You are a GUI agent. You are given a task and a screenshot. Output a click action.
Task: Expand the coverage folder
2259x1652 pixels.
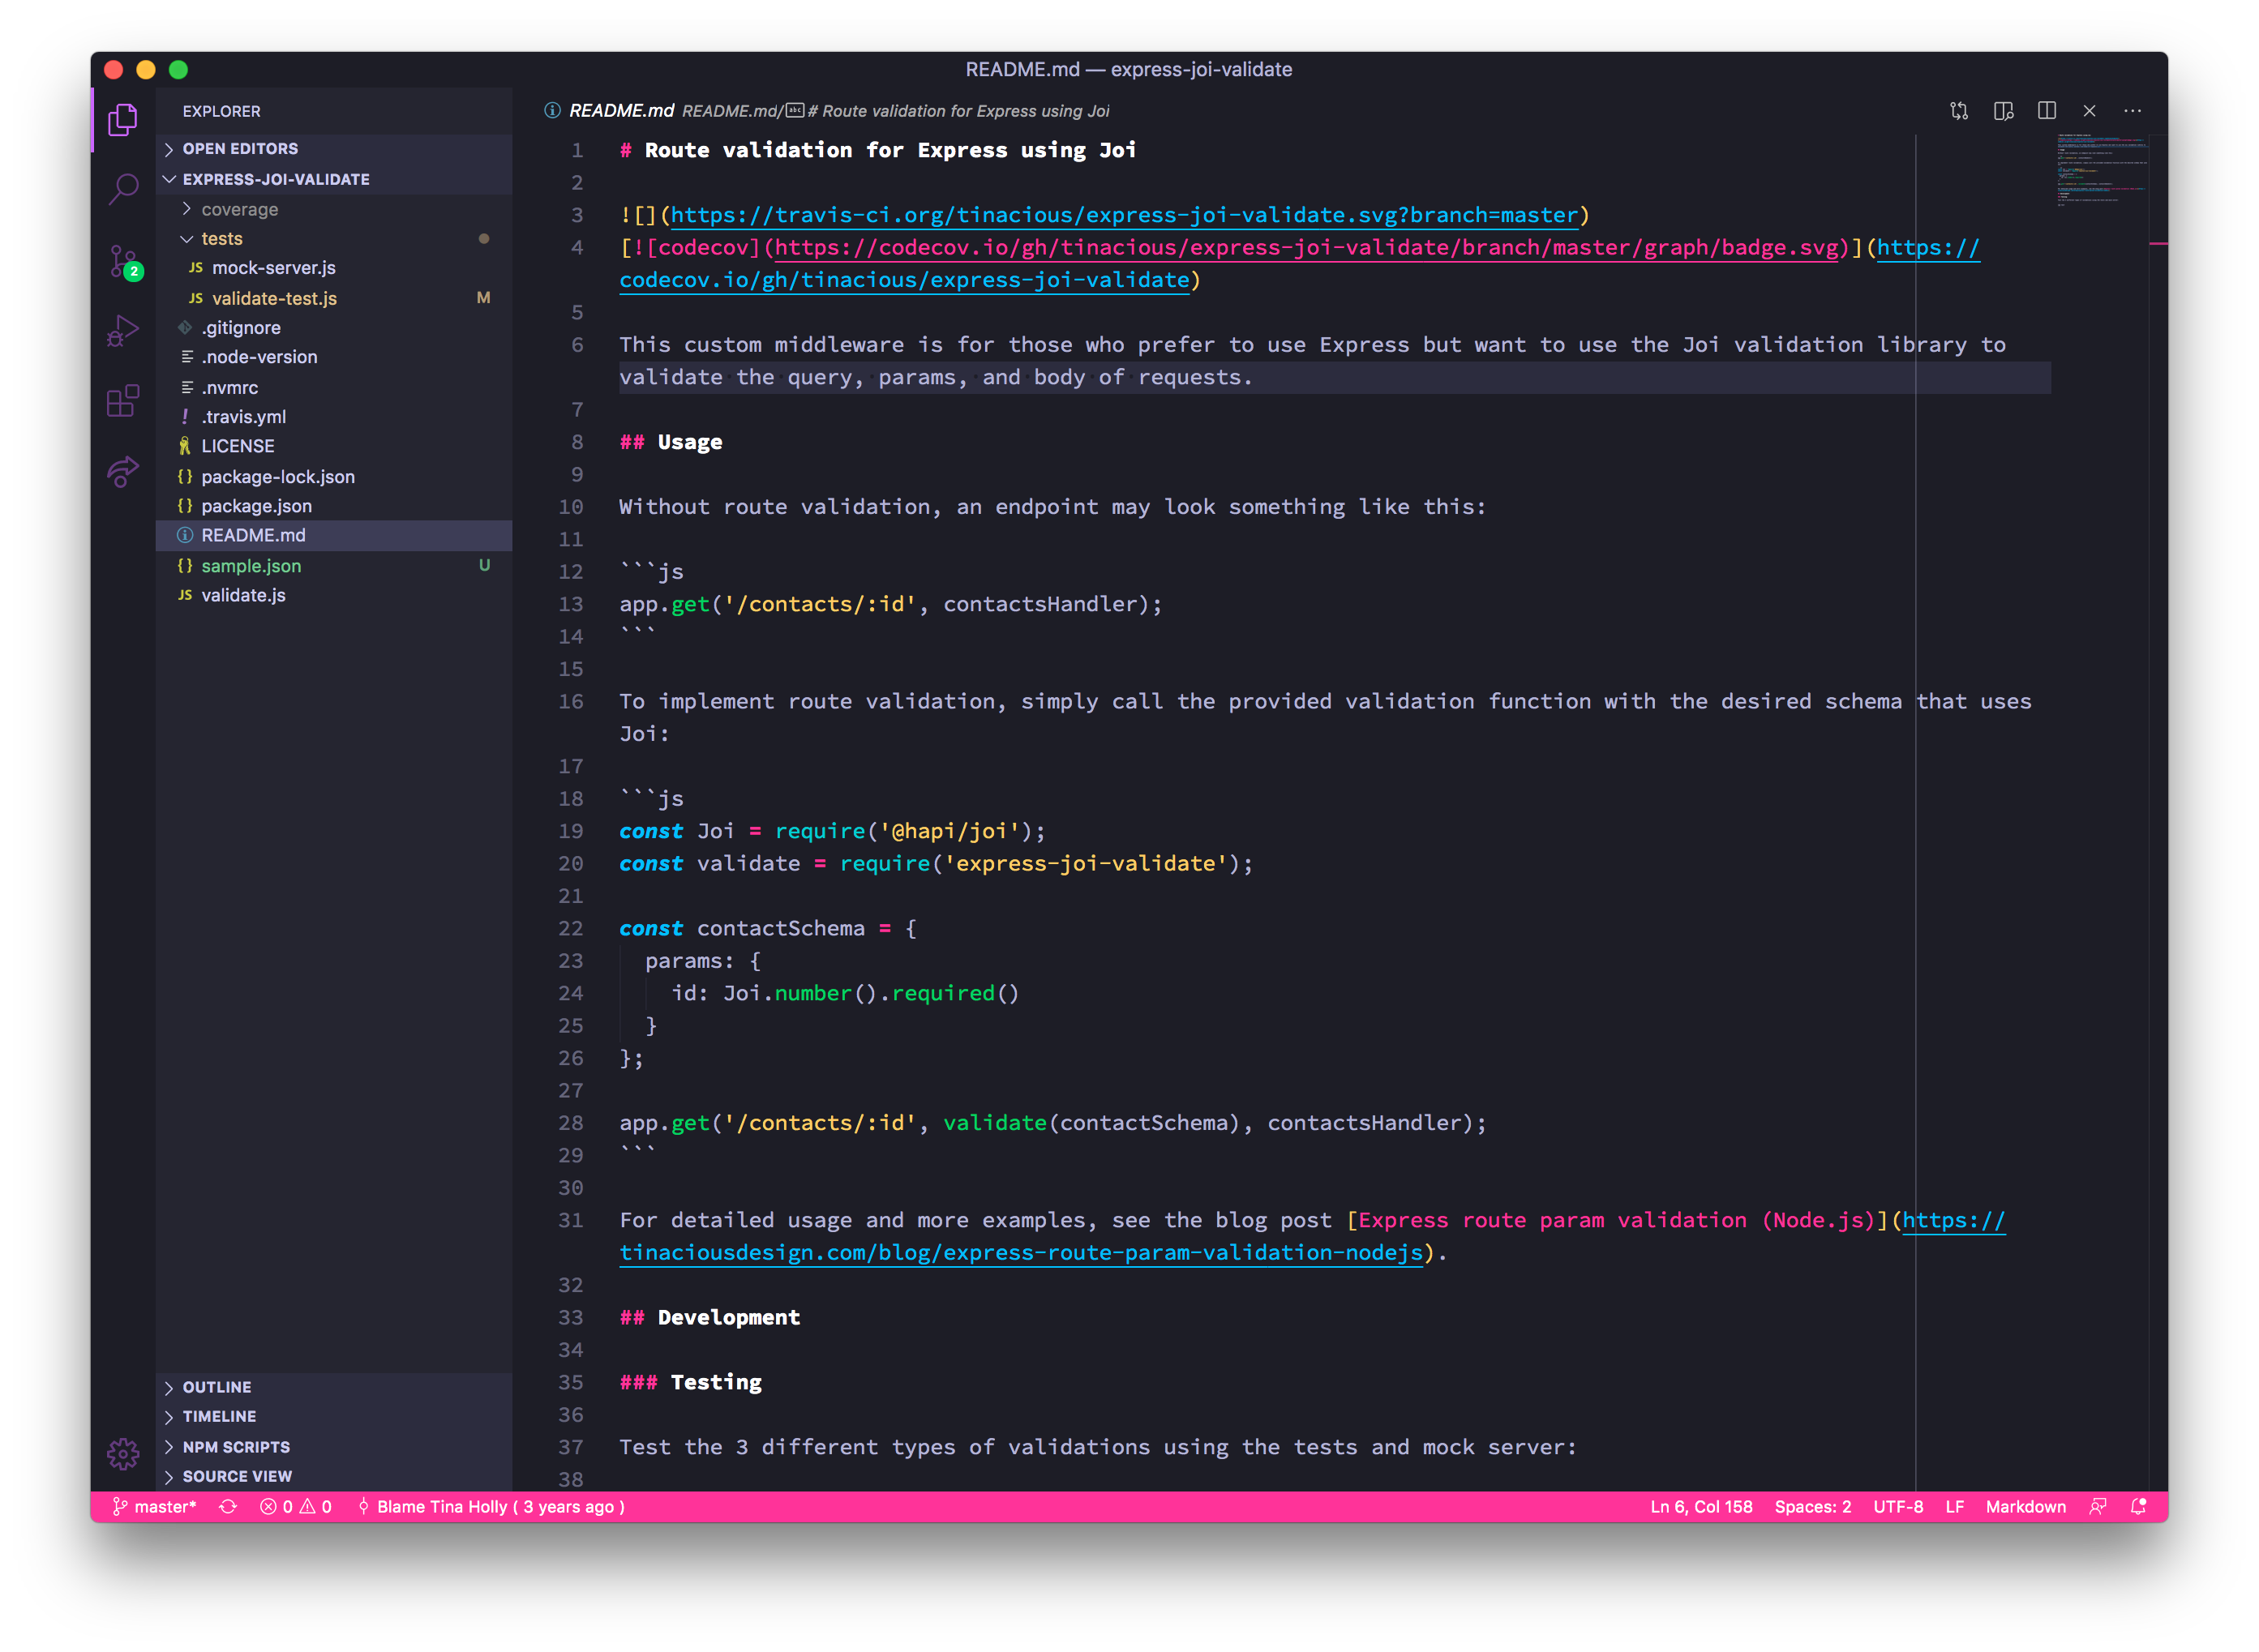pos(239,209)
